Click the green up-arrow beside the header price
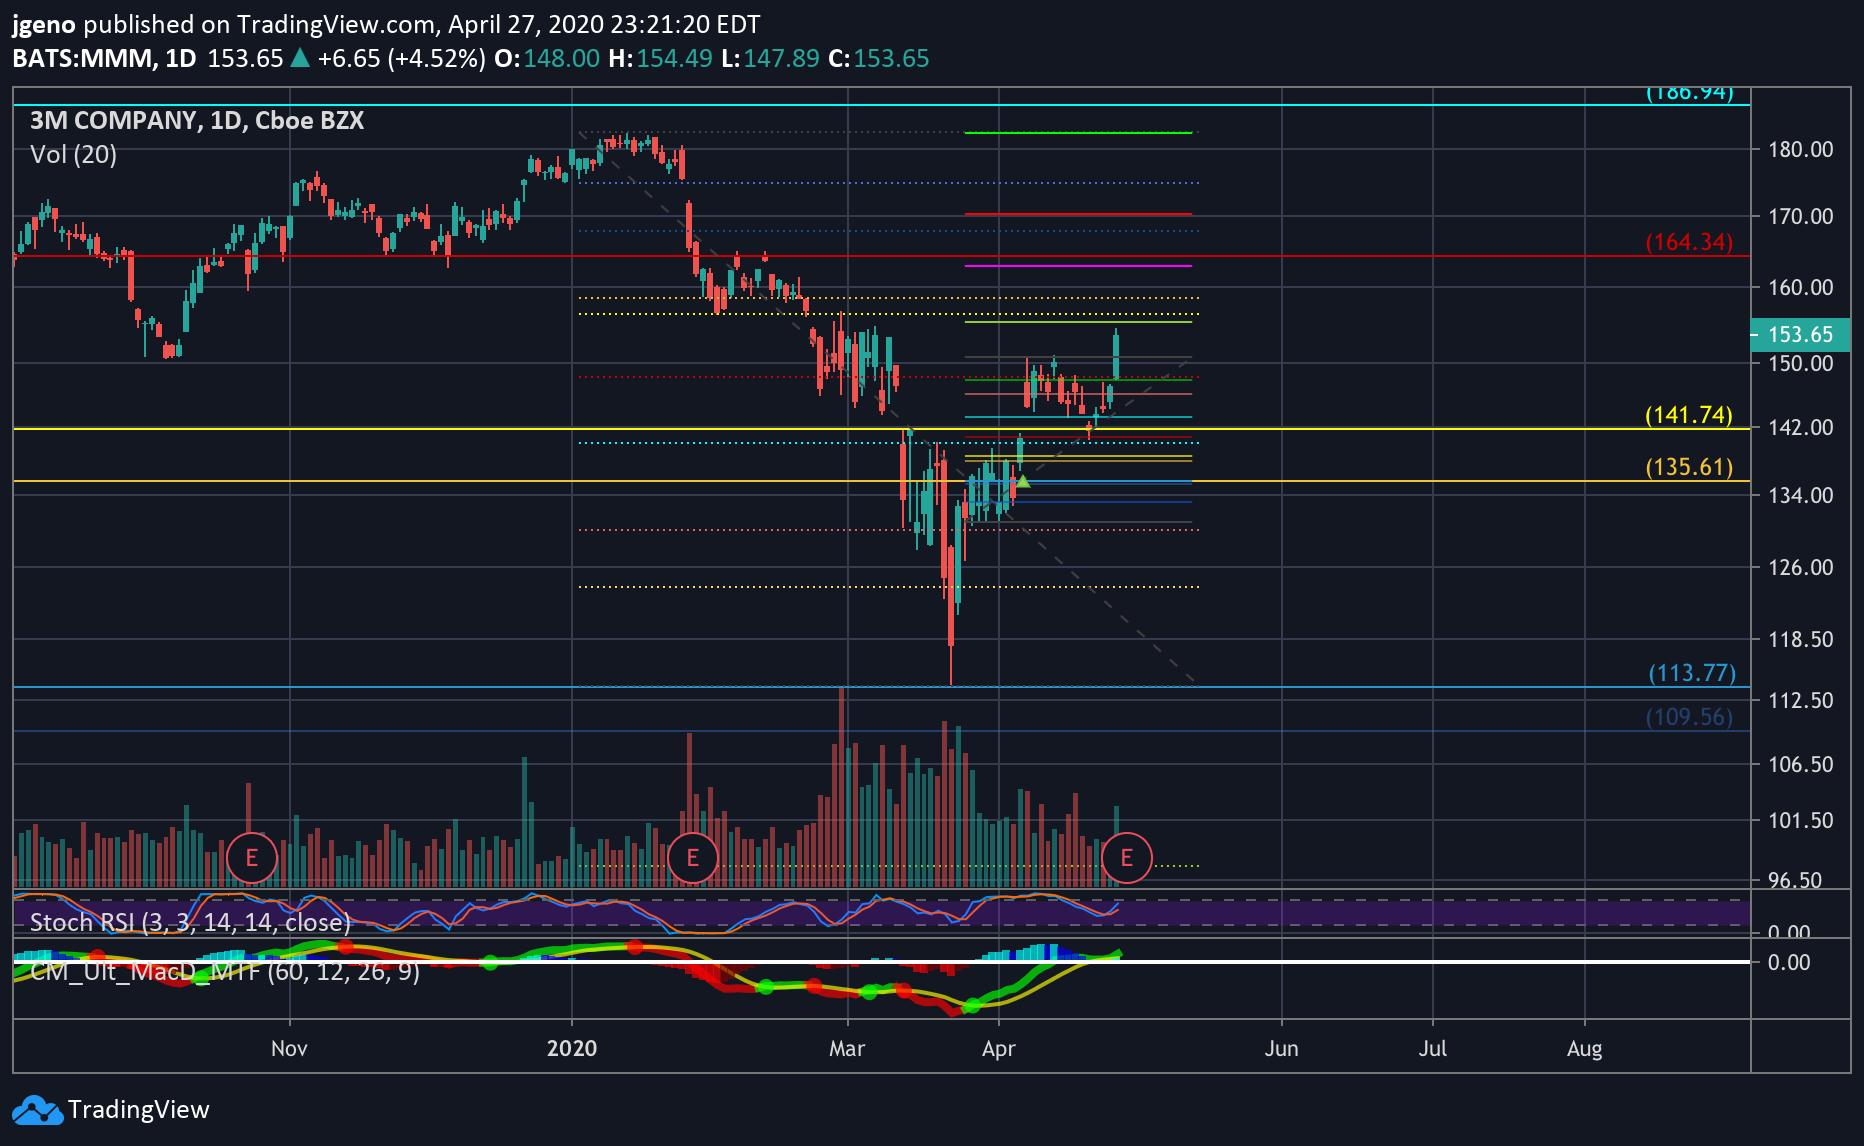This screenshot has height=1146, width=1864. coord(299,58)
